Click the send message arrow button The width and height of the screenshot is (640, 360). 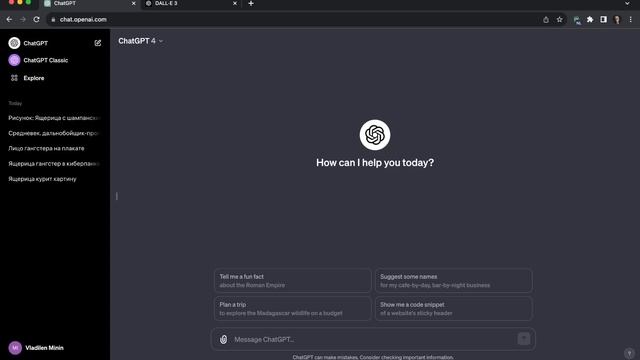pos(524,339)
